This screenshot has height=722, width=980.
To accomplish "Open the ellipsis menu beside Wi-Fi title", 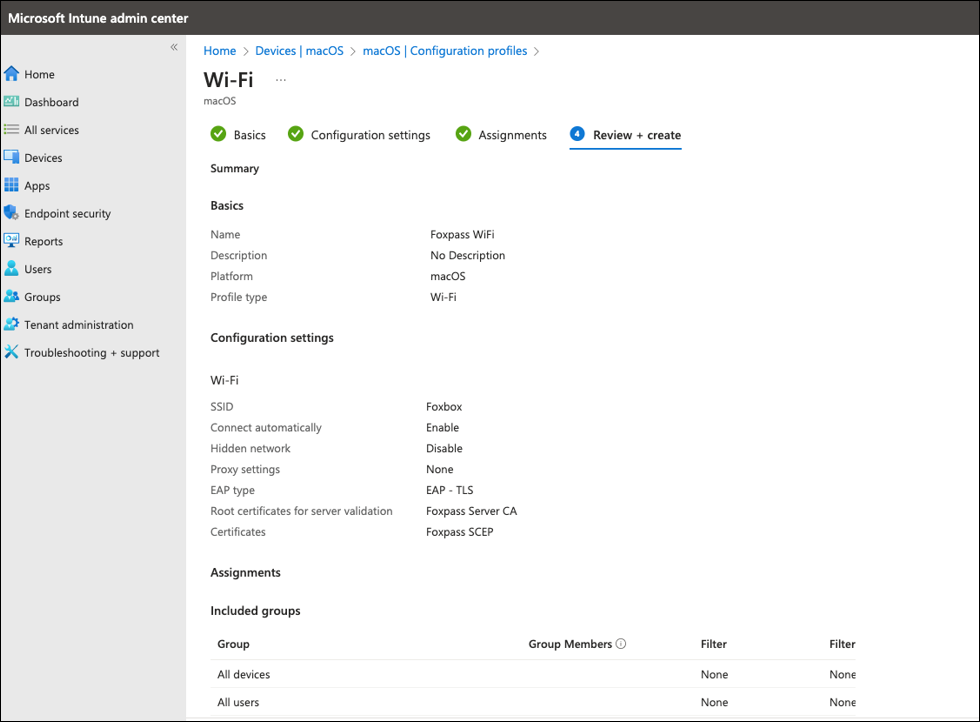I will click(x=281, y=80).
